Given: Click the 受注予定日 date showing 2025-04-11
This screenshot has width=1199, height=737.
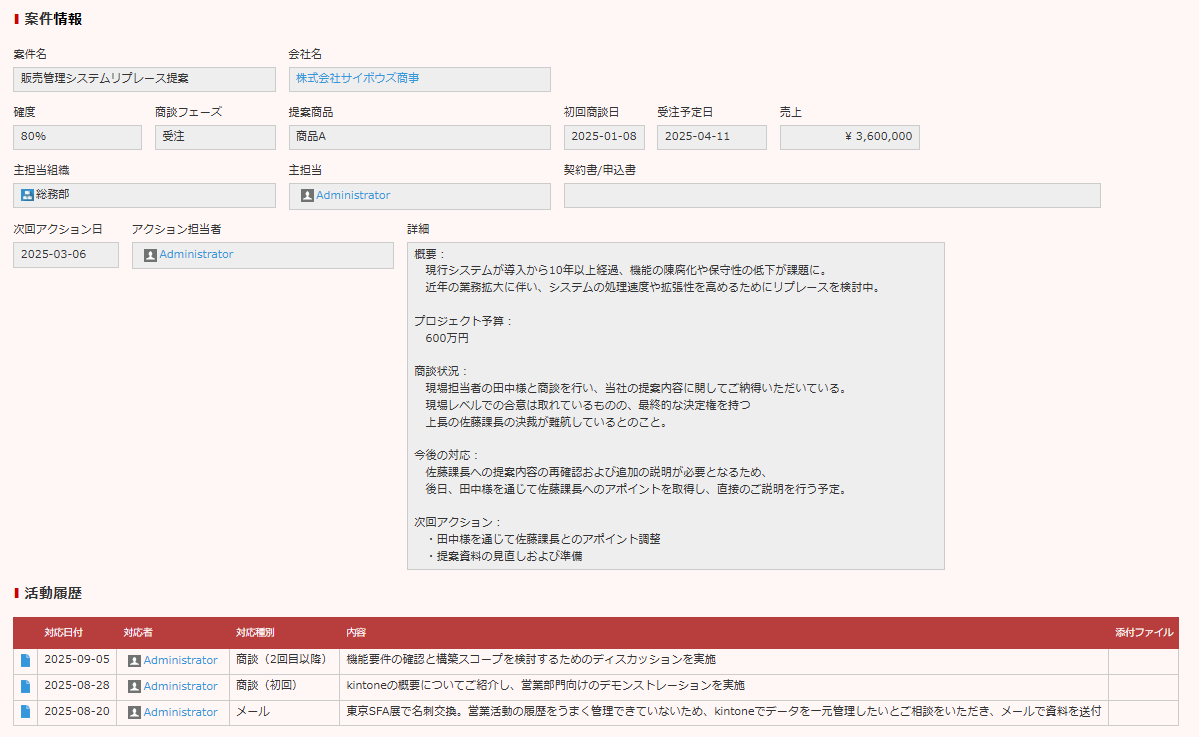Looking at the screenshot, I should (x=711, y=137).
